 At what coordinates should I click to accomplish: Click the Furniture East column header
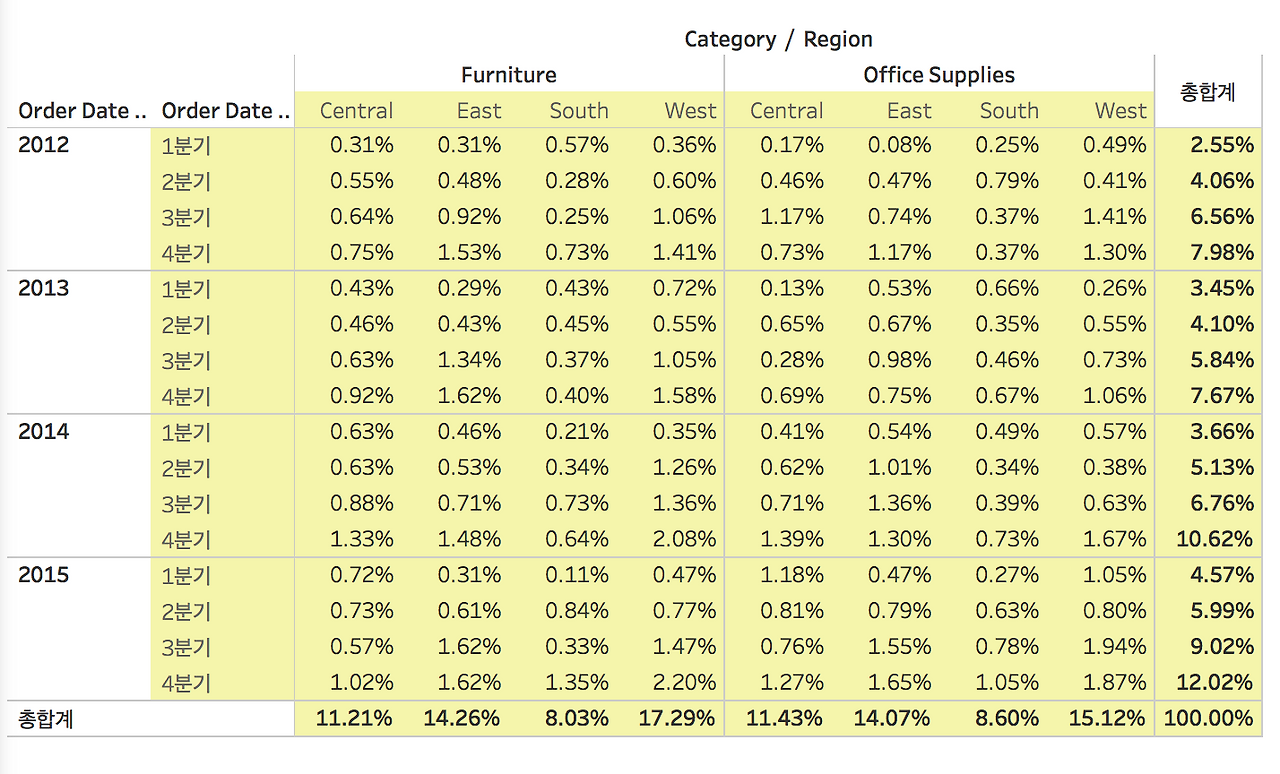tap(479, 111)
